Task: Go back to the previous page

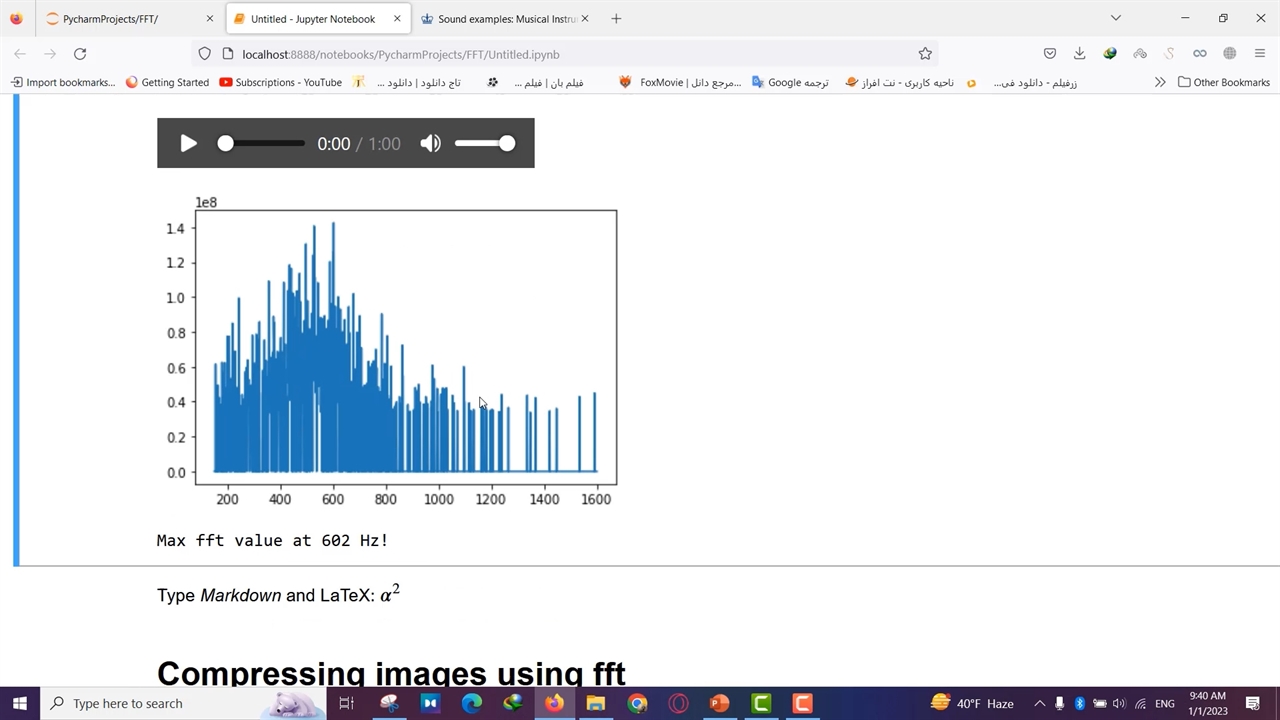Action: (x=20, y=54)
